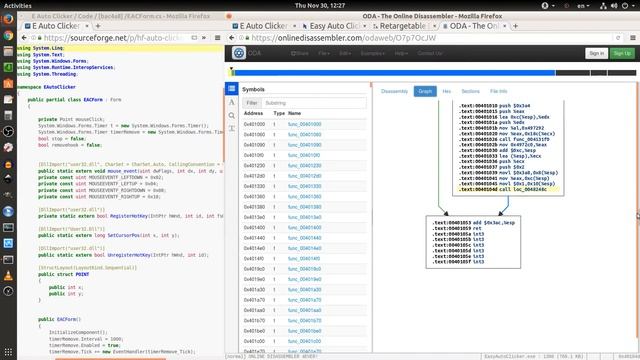This screenshot has width=640, height=360.
Task: Click the dark segment at end of navigation bar
Action: coord(622,73)
